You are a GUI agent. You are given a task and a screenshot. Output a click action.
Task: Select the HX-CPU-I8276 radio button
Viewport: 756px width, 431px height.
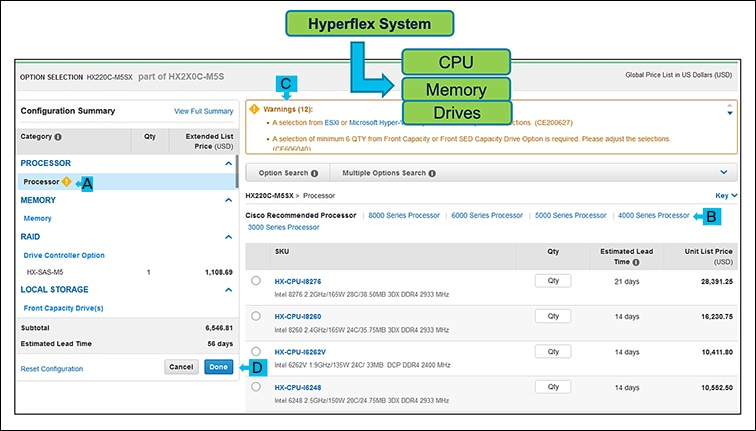pyautogui.click(x=256, y=281)
